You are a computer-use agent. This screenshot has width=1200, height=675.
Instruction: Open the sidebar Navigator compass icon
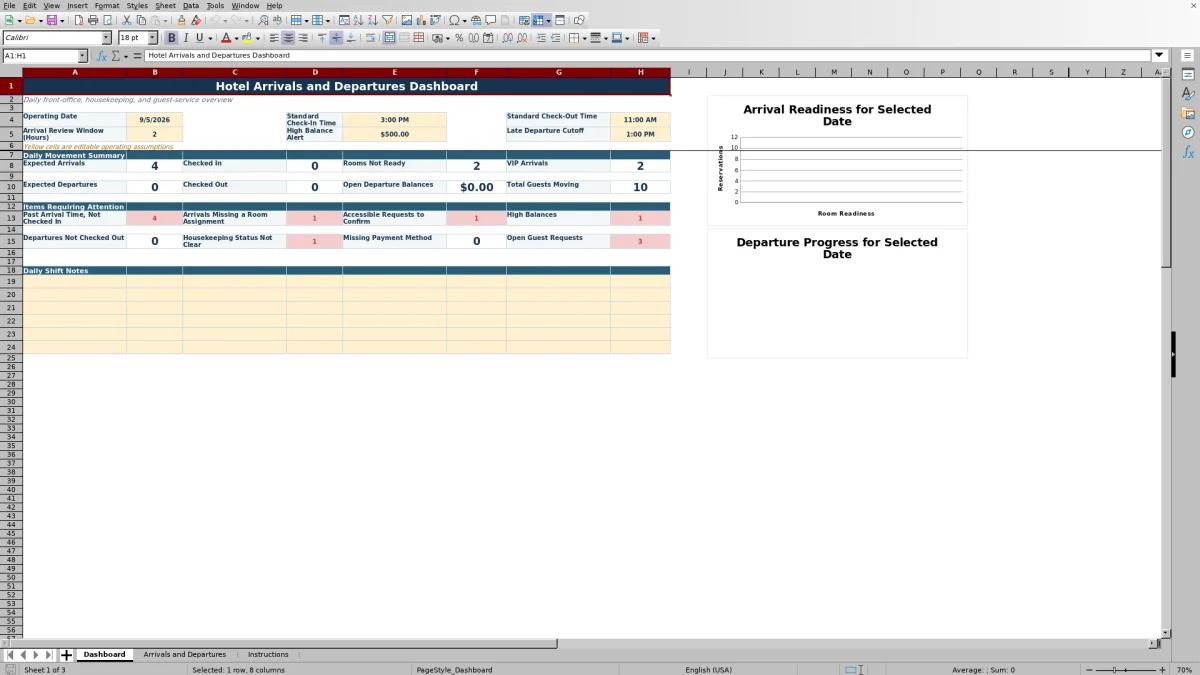pyautogui.click(x=1188, y=132)
